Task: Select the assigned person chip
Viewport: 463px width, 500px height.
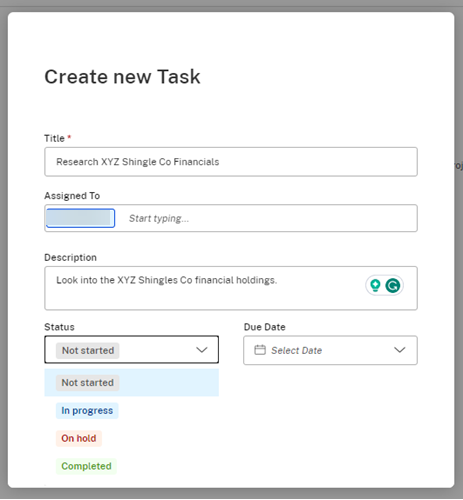Action: pos(80,218)
